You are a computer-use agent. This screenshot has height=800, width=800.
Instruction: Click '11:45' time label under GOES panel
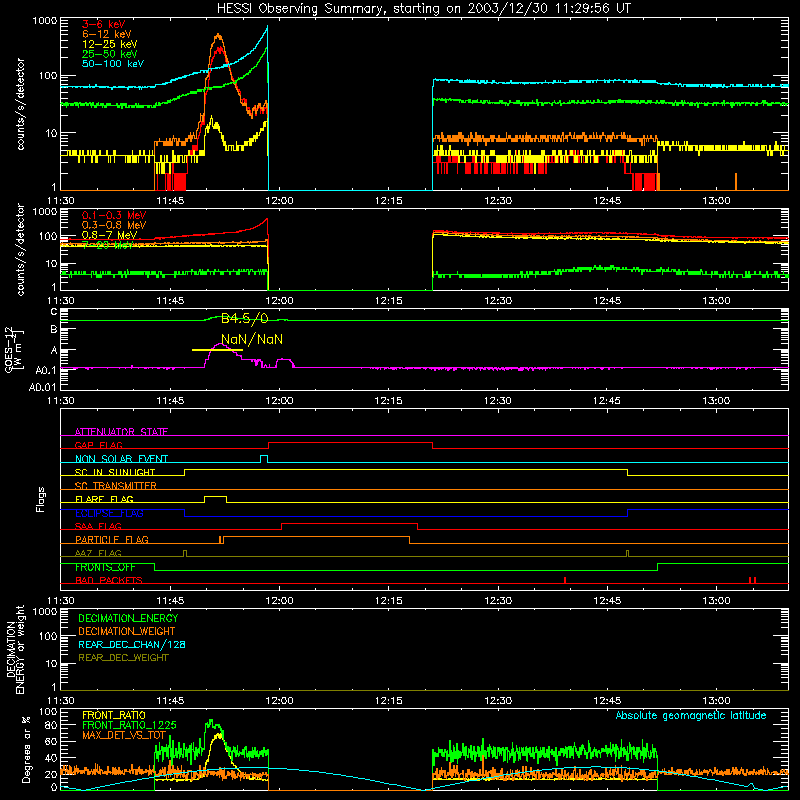[x=170, y=401]
